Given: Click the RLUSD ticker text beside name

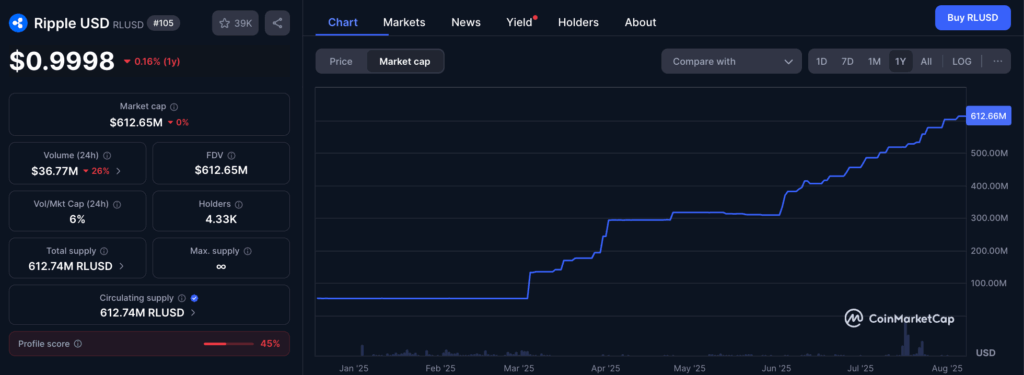Looking at the screenshot, I should coord(127,24).
